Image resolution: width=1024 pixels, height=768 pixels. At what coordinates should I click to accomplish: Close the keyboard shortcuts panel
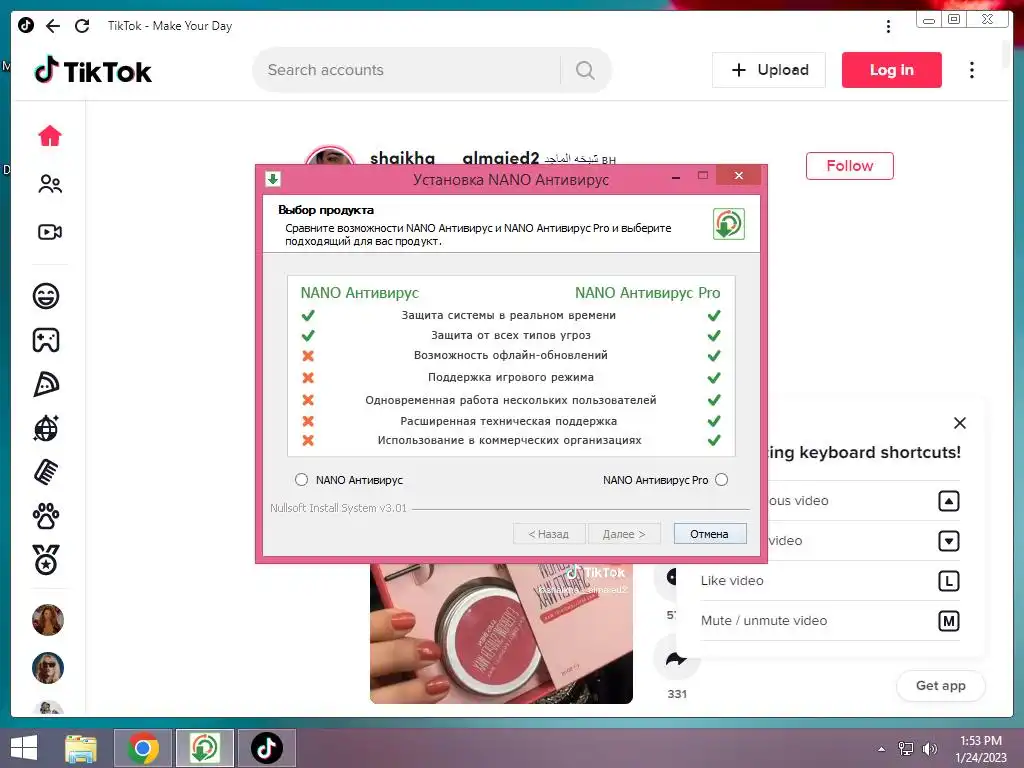click(959, 423)
